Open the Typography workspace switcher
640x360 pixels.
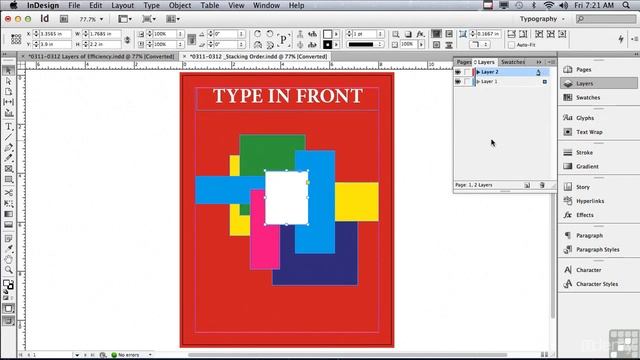tap(542, 19)
